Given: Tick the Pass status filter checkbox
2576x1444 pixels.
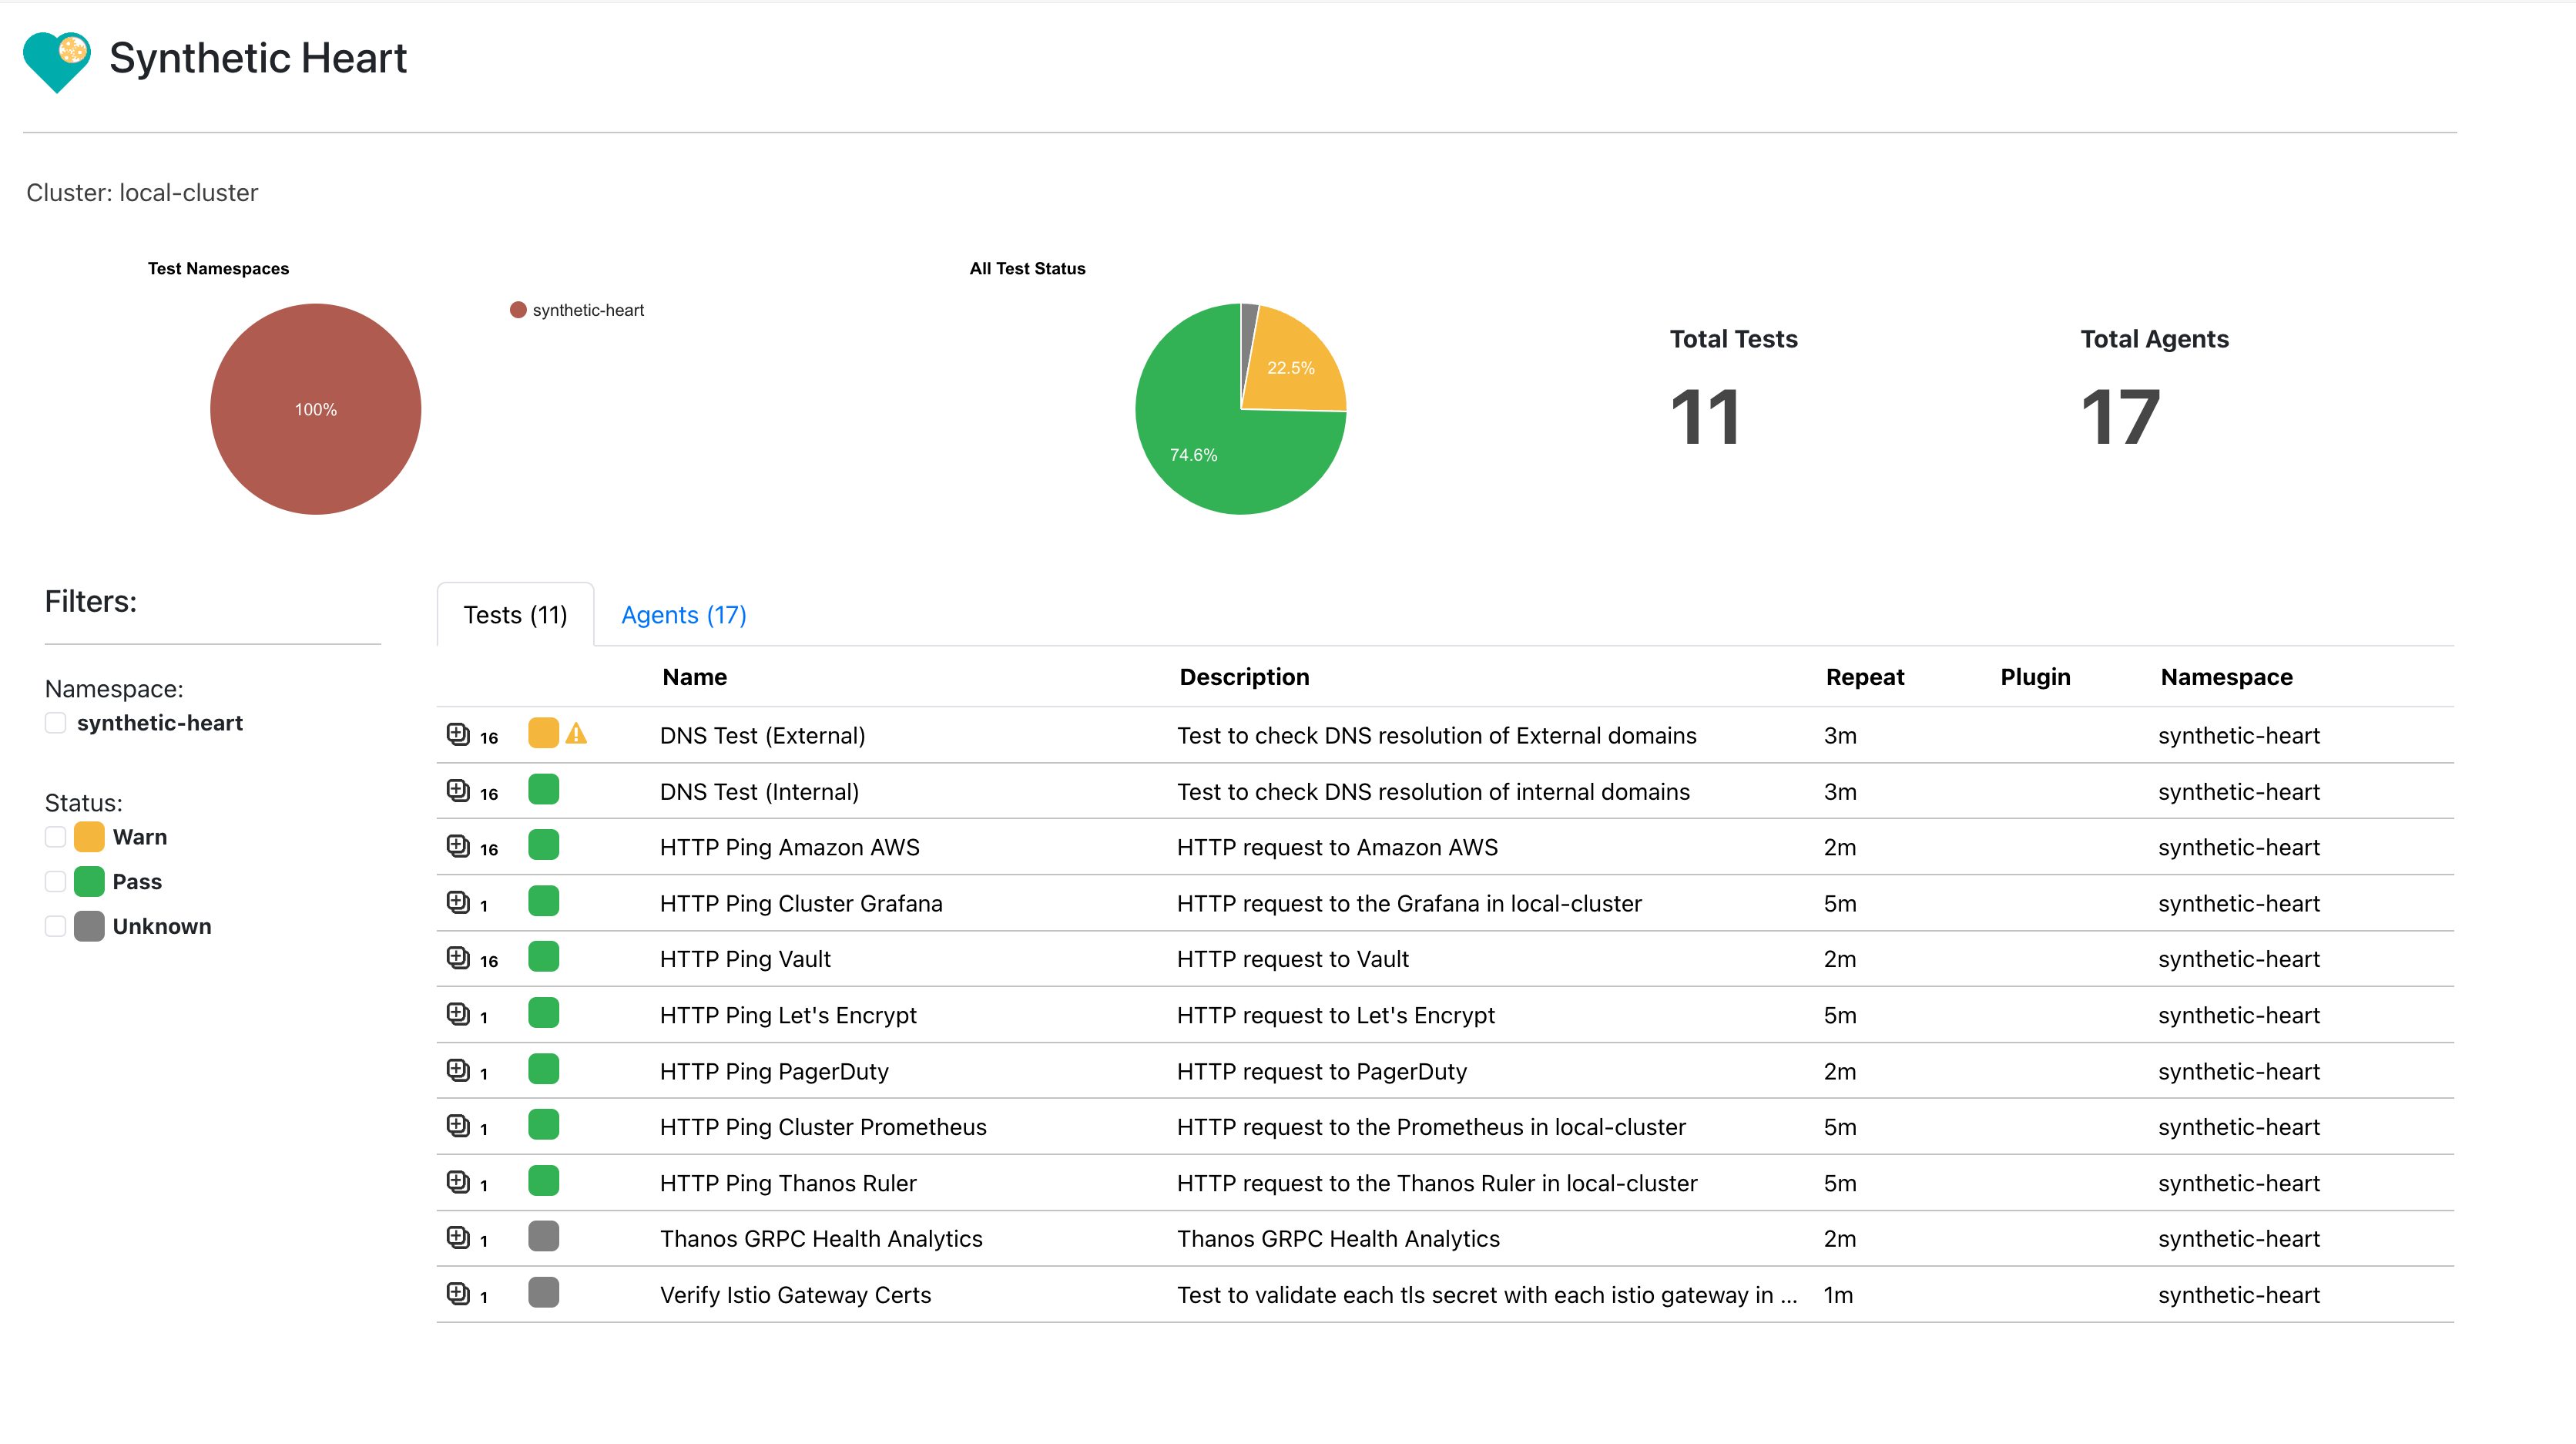Looking at the screenshot, I should pyautogui.click(x=56, y=881).
